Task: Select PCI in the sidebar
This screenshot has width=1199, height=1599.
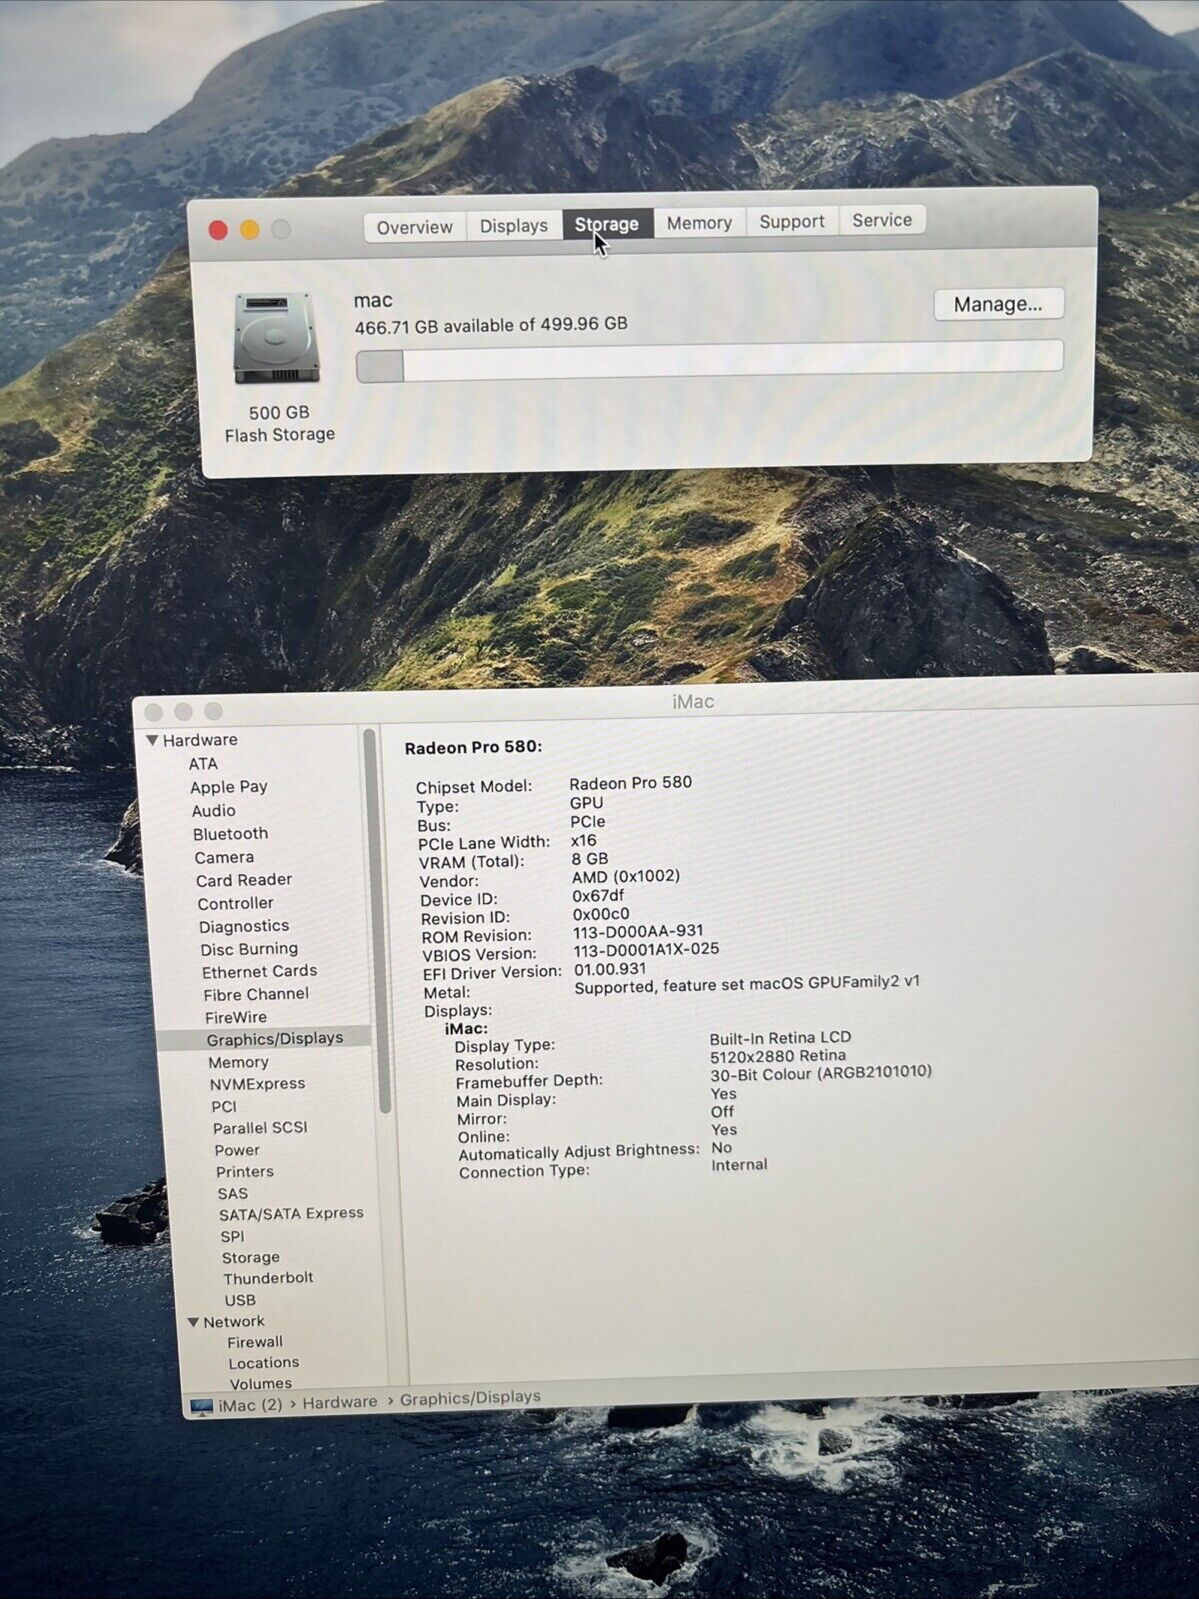Action: point(224,1106)
